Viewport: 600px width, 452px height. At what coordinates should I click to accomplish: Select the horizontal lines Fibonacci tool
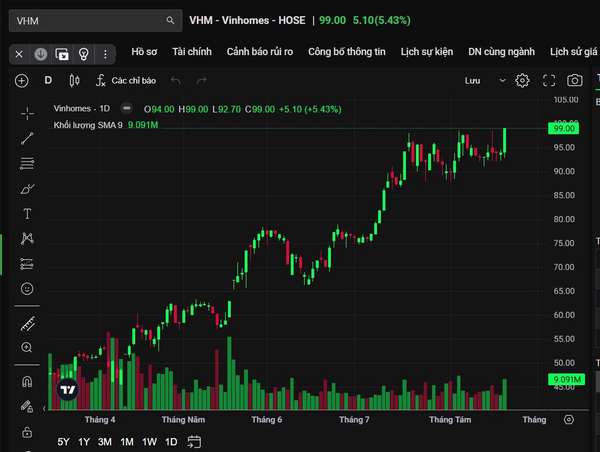27,163
